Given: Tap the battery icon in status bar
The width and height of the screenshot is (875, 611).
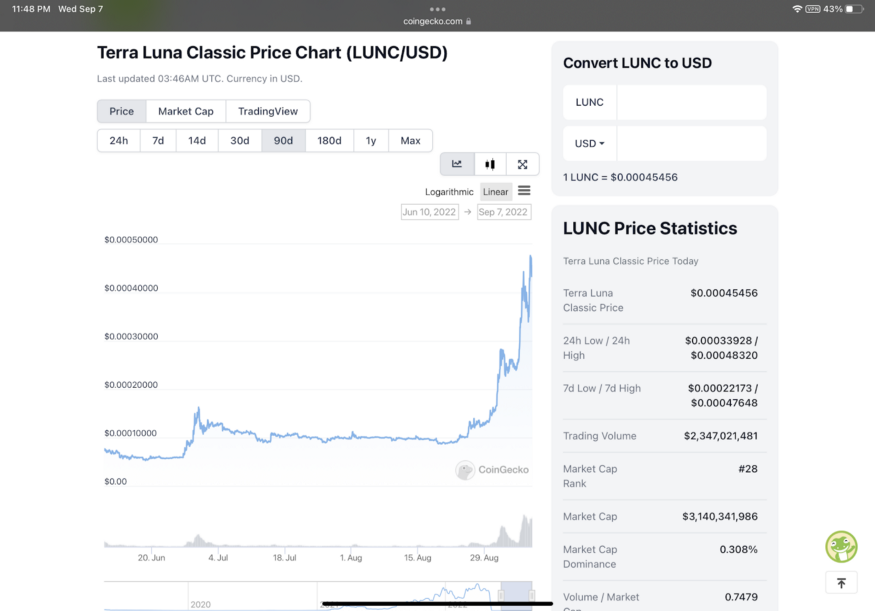Looking at the screenshot, I should point(854,9).
